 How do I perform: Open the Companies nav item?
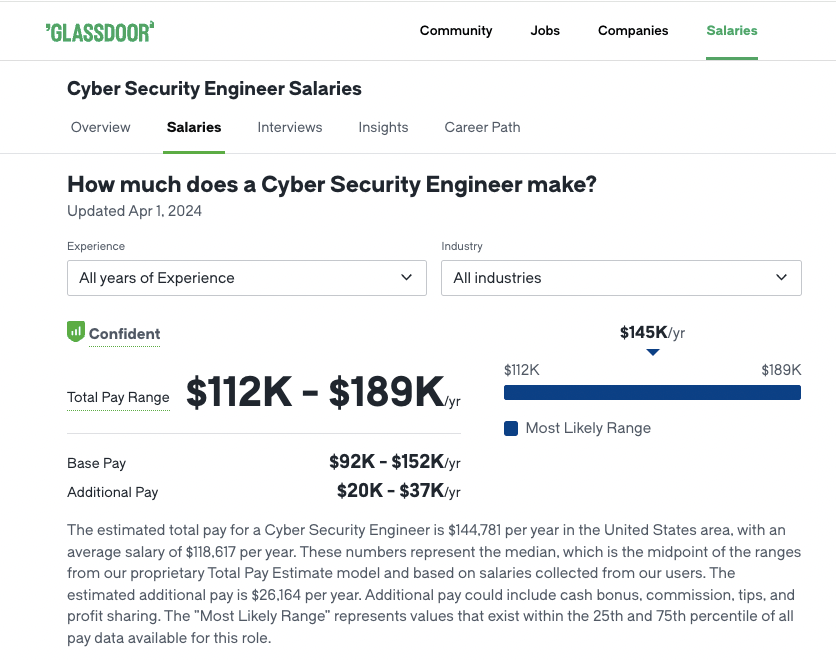[633, 31]
